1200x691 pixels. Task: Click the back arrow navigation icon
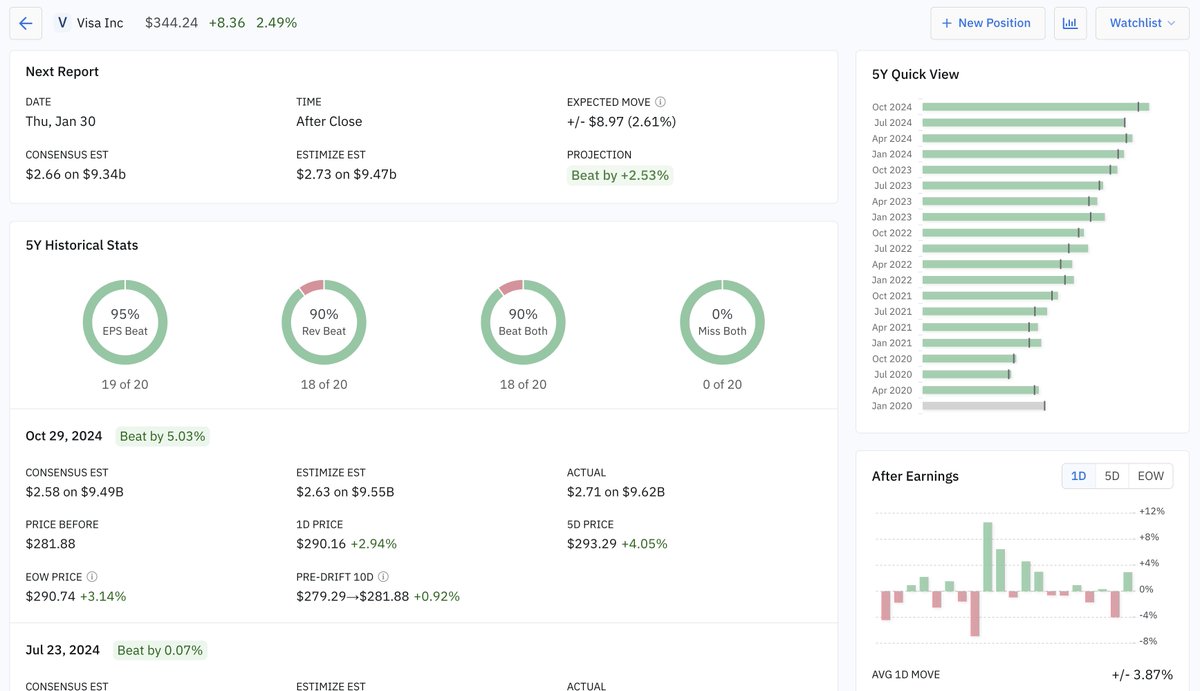coord(25,22)
